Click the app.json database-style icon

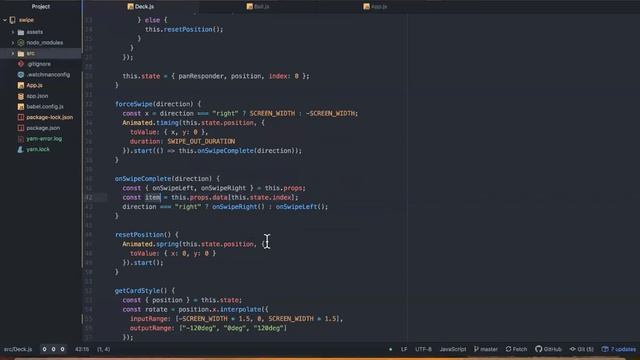click(x=21, y=96)
